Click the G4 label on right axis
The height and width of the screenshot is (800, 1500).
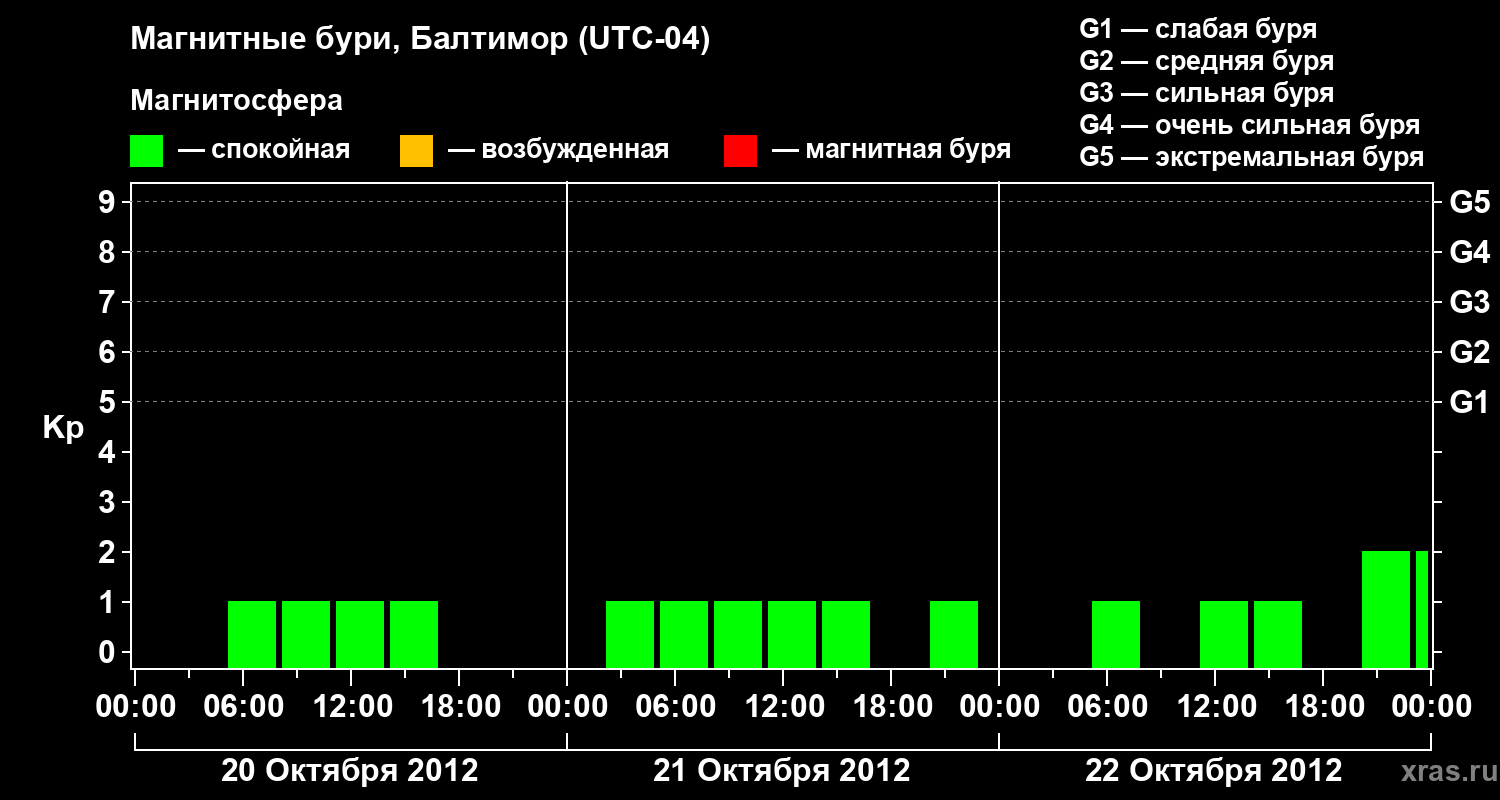tap(1469, 252)
